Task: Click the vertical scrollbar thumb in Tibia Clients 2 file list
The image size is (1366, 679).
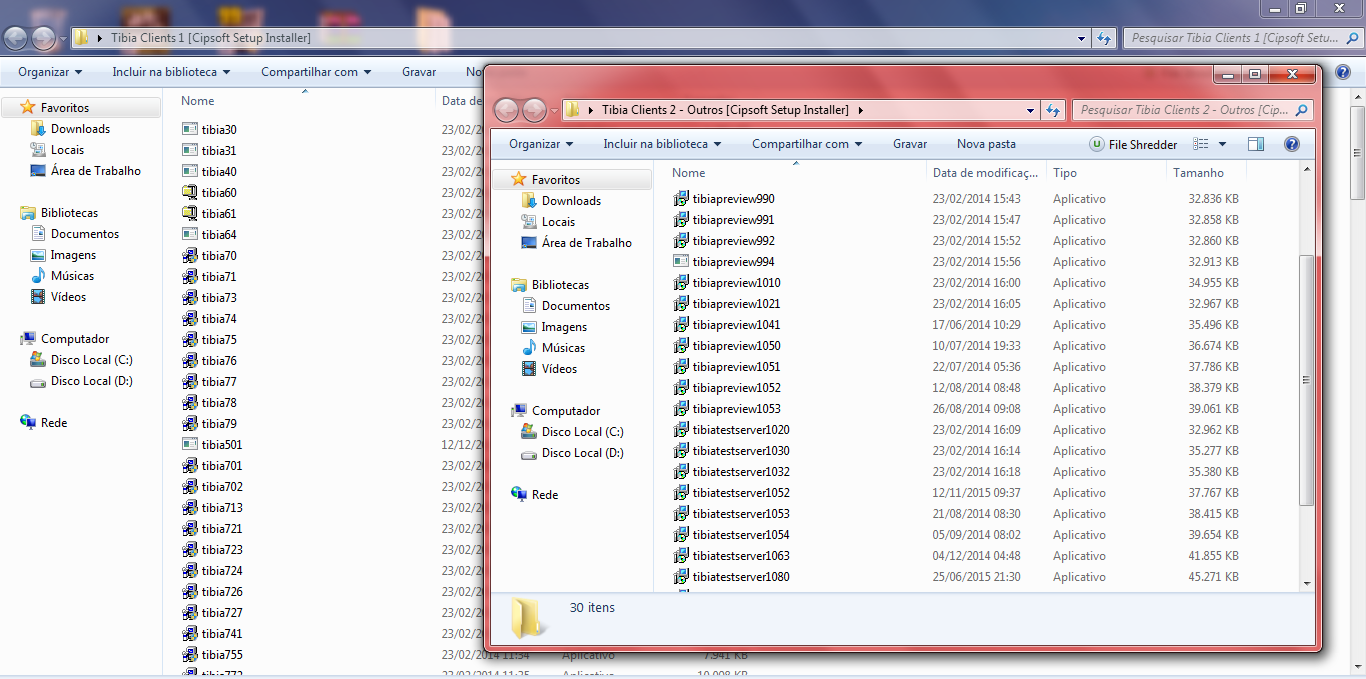Action: coord(1306,380)
